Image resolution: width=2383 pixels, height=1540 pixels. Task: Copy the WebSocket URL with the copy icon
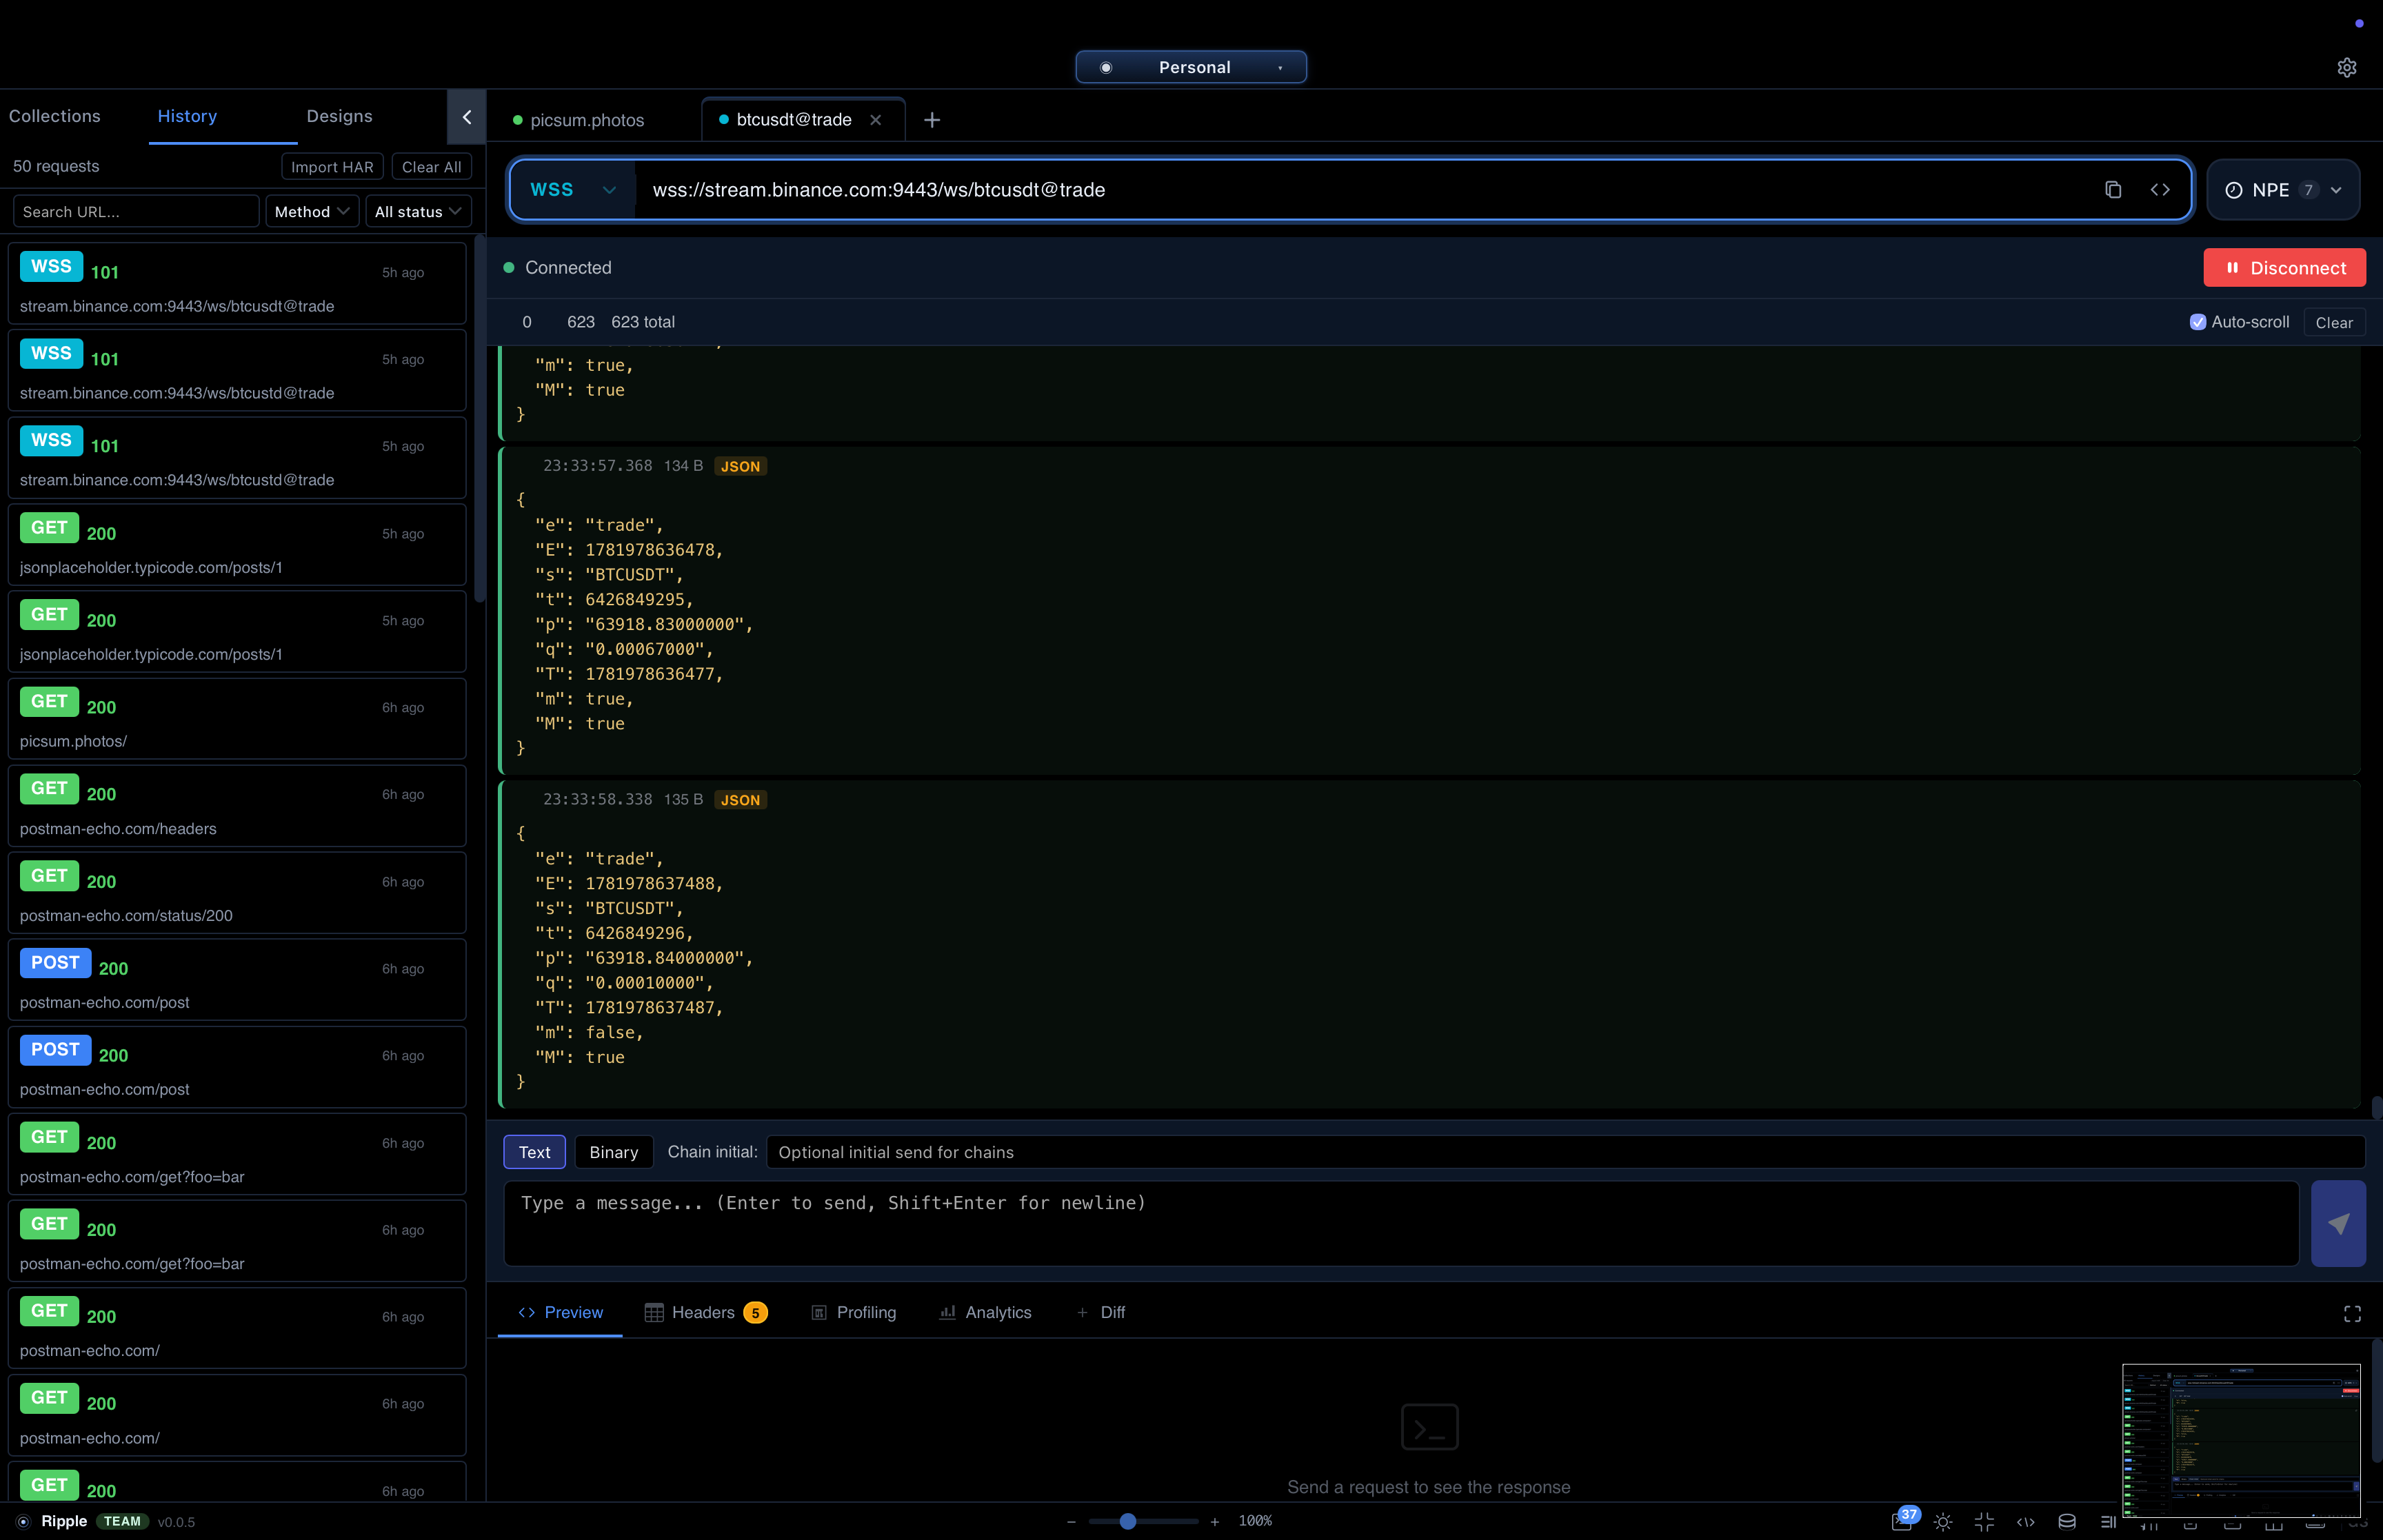pos(2113,190)
